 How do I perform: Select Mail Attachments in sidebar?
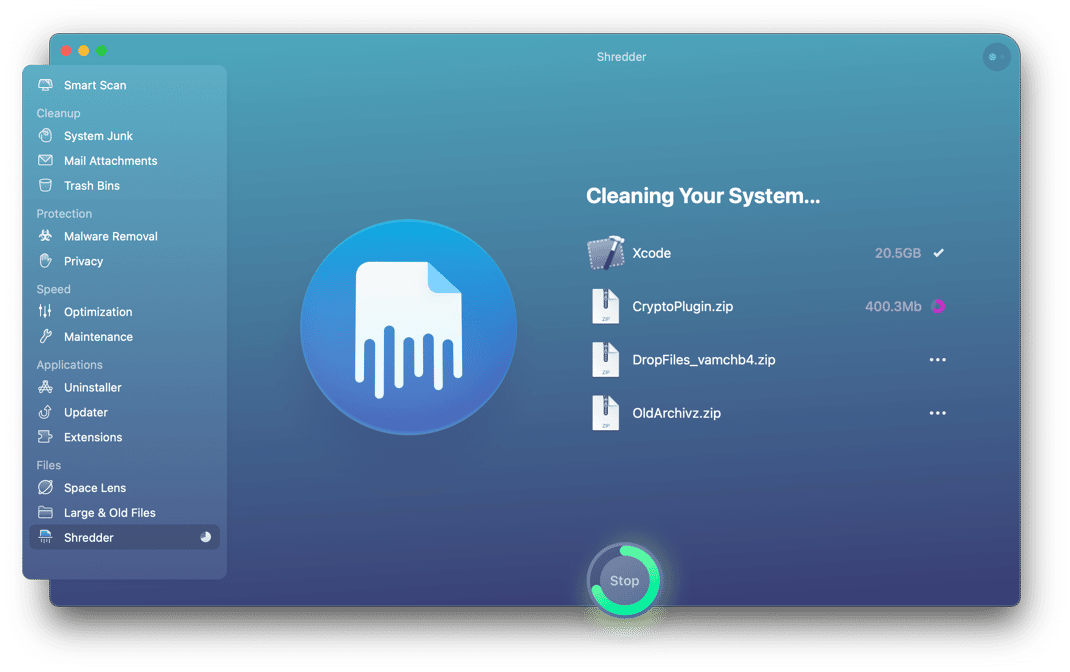(125, 161)
